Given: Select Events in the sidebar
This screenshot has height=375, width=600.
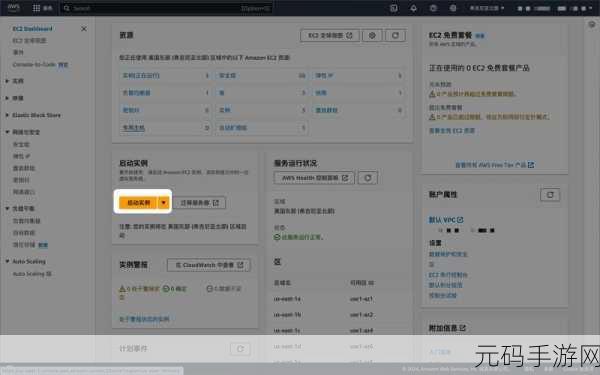Looking at the screenshot, I should tap(18, 52).
